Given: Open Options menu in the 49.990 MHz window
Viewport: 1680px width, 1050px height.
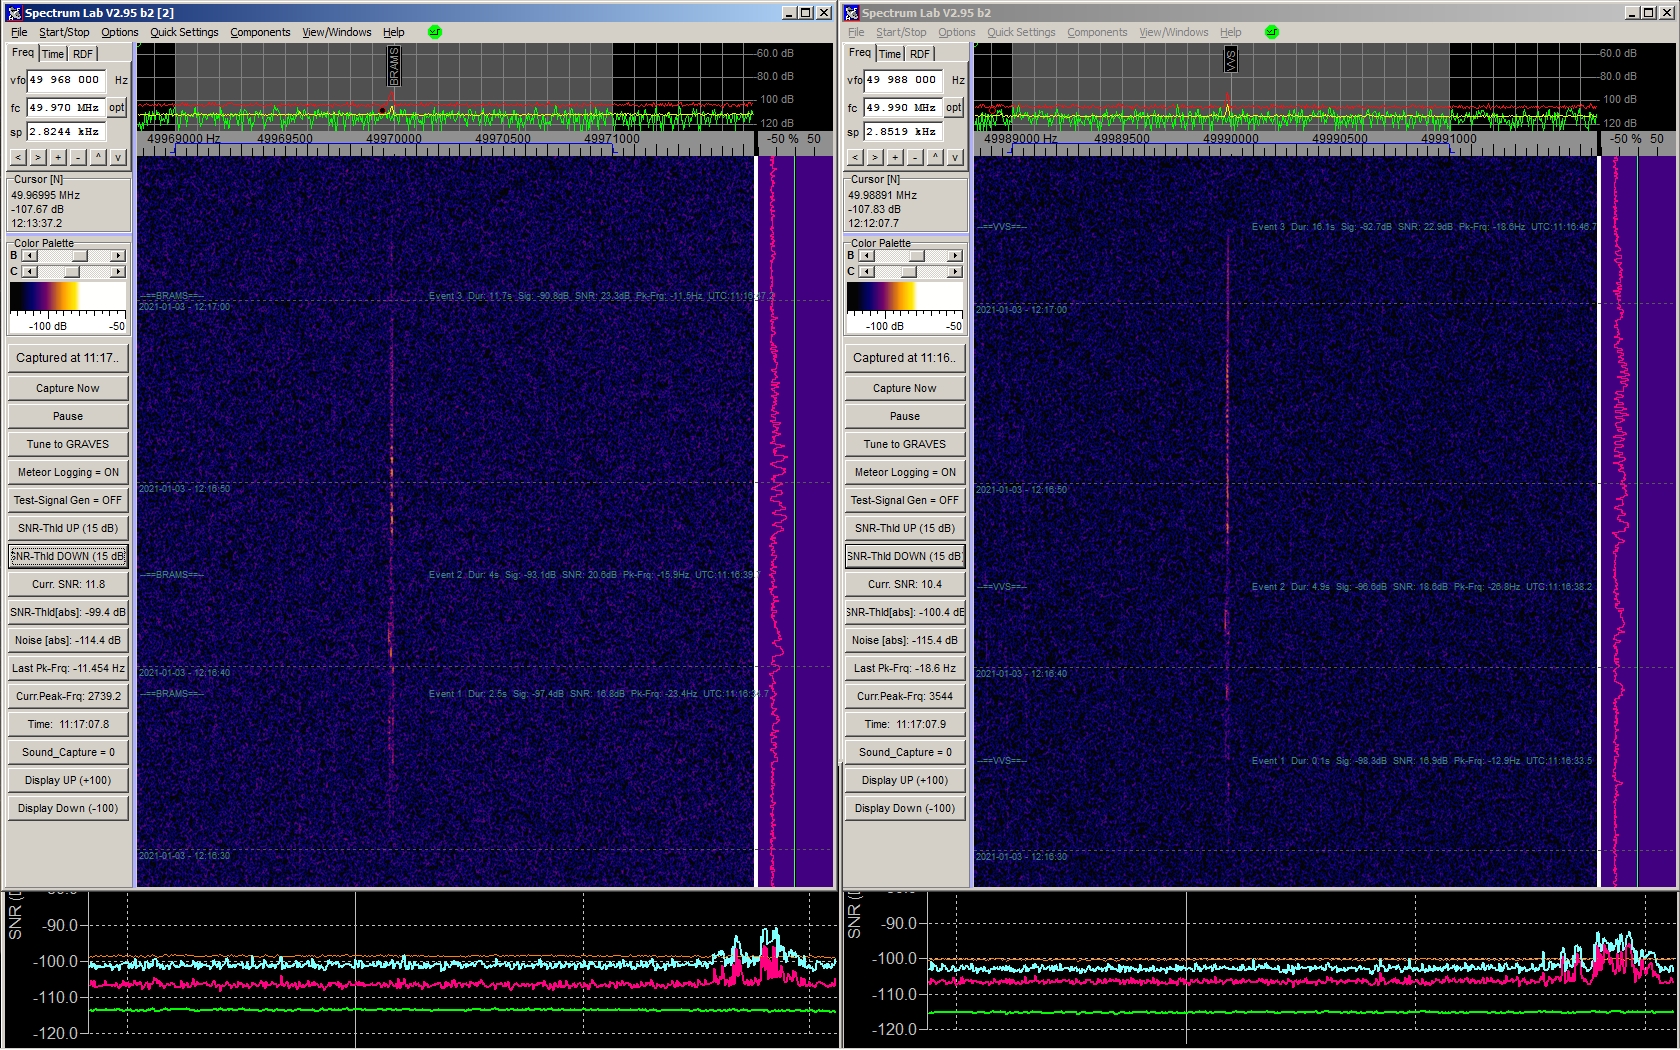Looking at the screenshot, I should click(x=957, y=32).
